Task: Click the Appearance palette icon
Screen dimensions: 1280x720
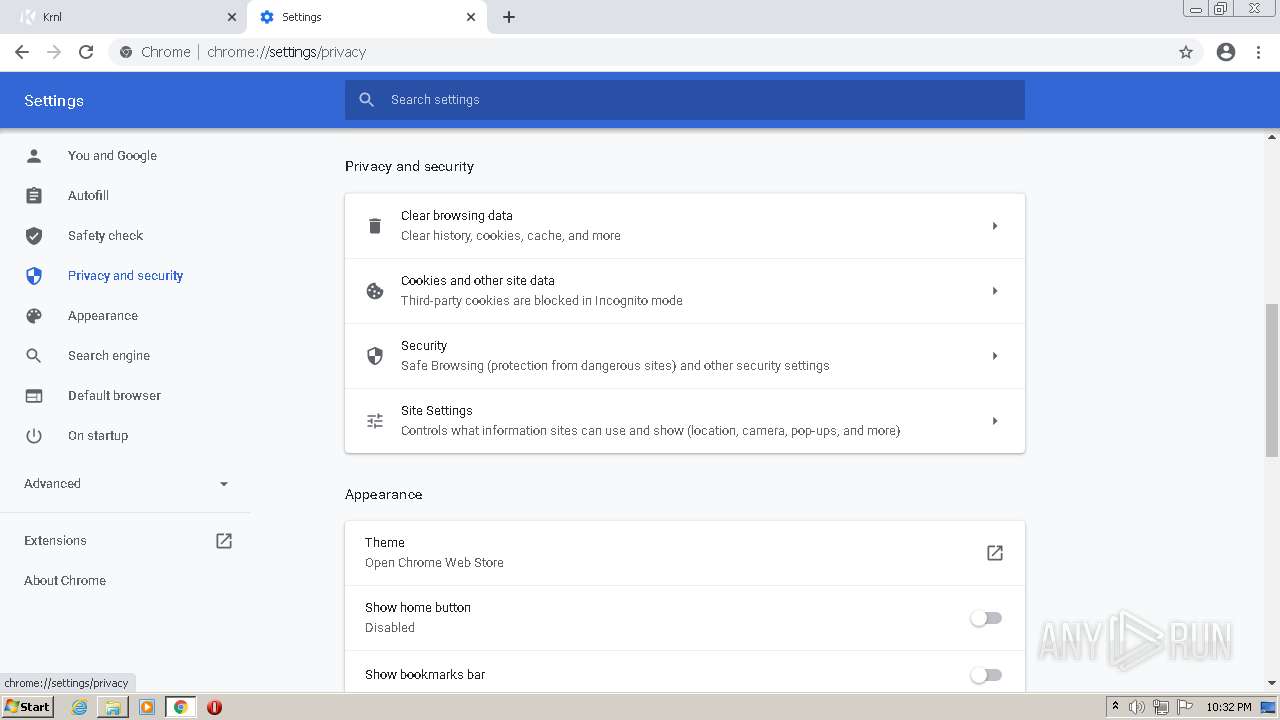Action: [34, 316]
